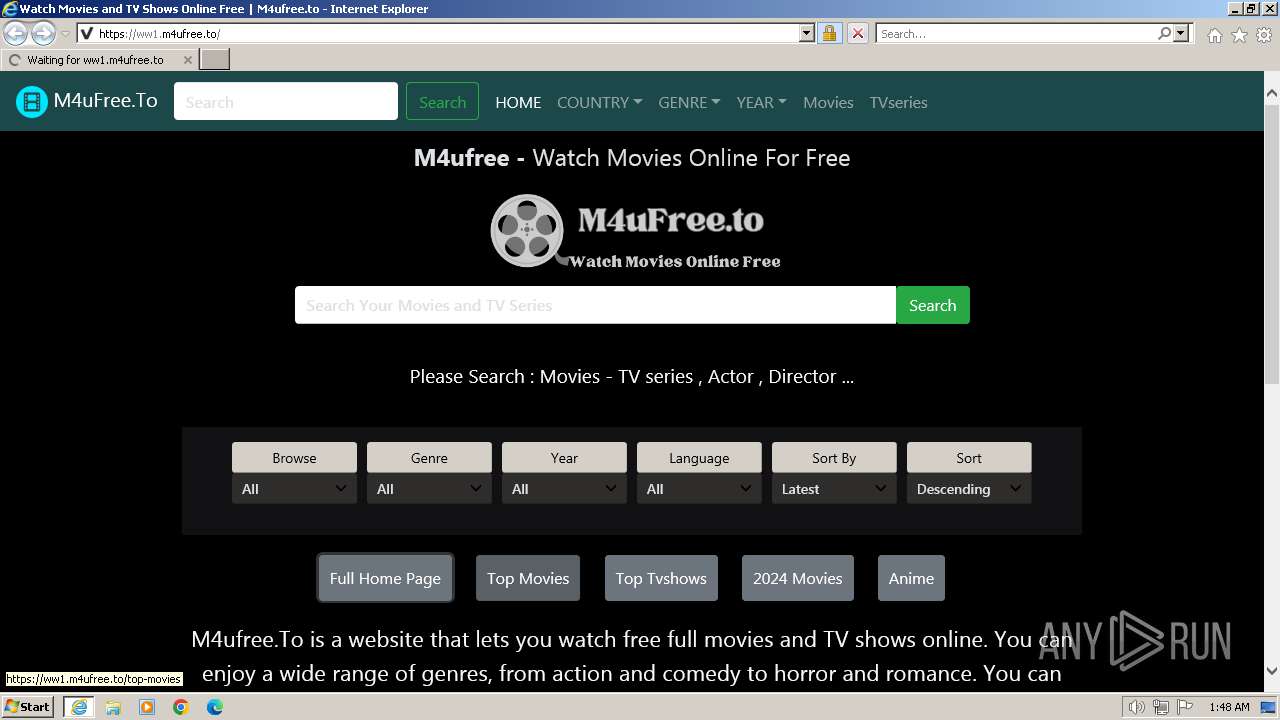Open the Sort 'Descending' dropdown
Image resolution: width=1280 pixels, height=720 pixels.
click(969, 489)
